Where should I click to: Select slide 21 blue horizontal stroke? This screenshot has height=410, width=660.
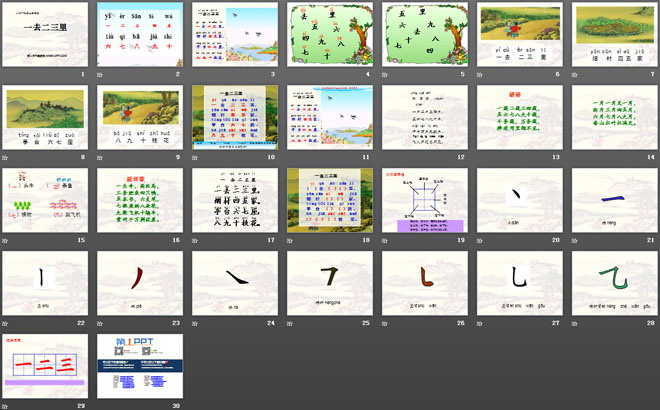point(615,200)
